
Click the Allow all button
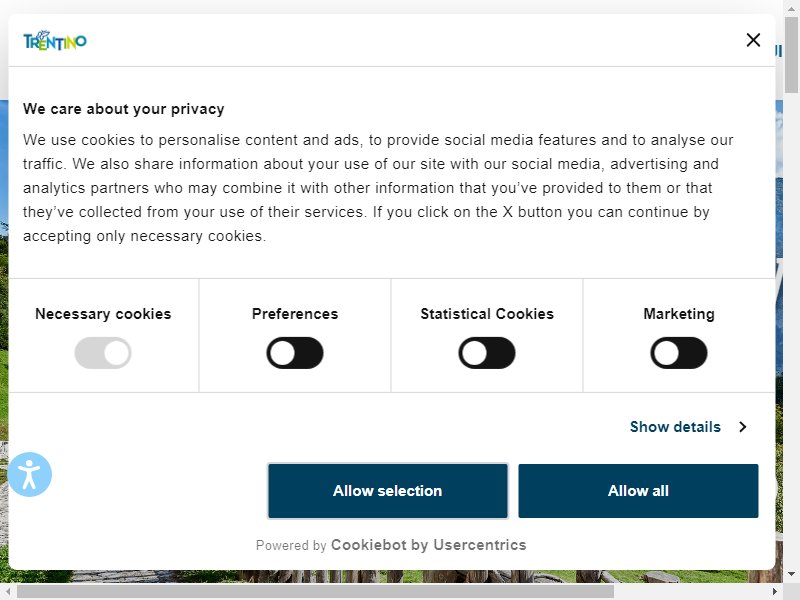point(638,491)
